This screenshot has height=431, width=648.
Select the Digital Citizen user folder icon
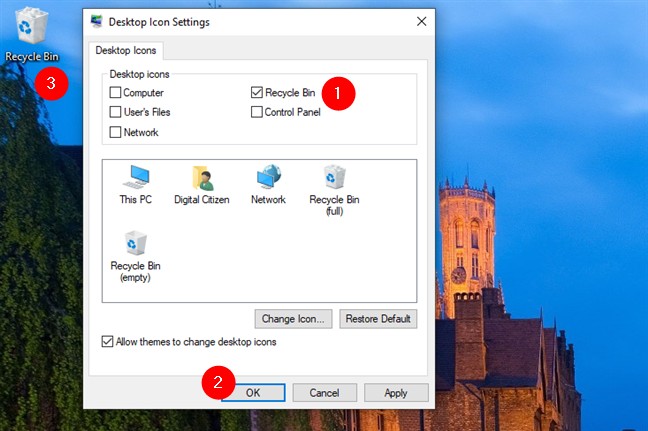202,181
